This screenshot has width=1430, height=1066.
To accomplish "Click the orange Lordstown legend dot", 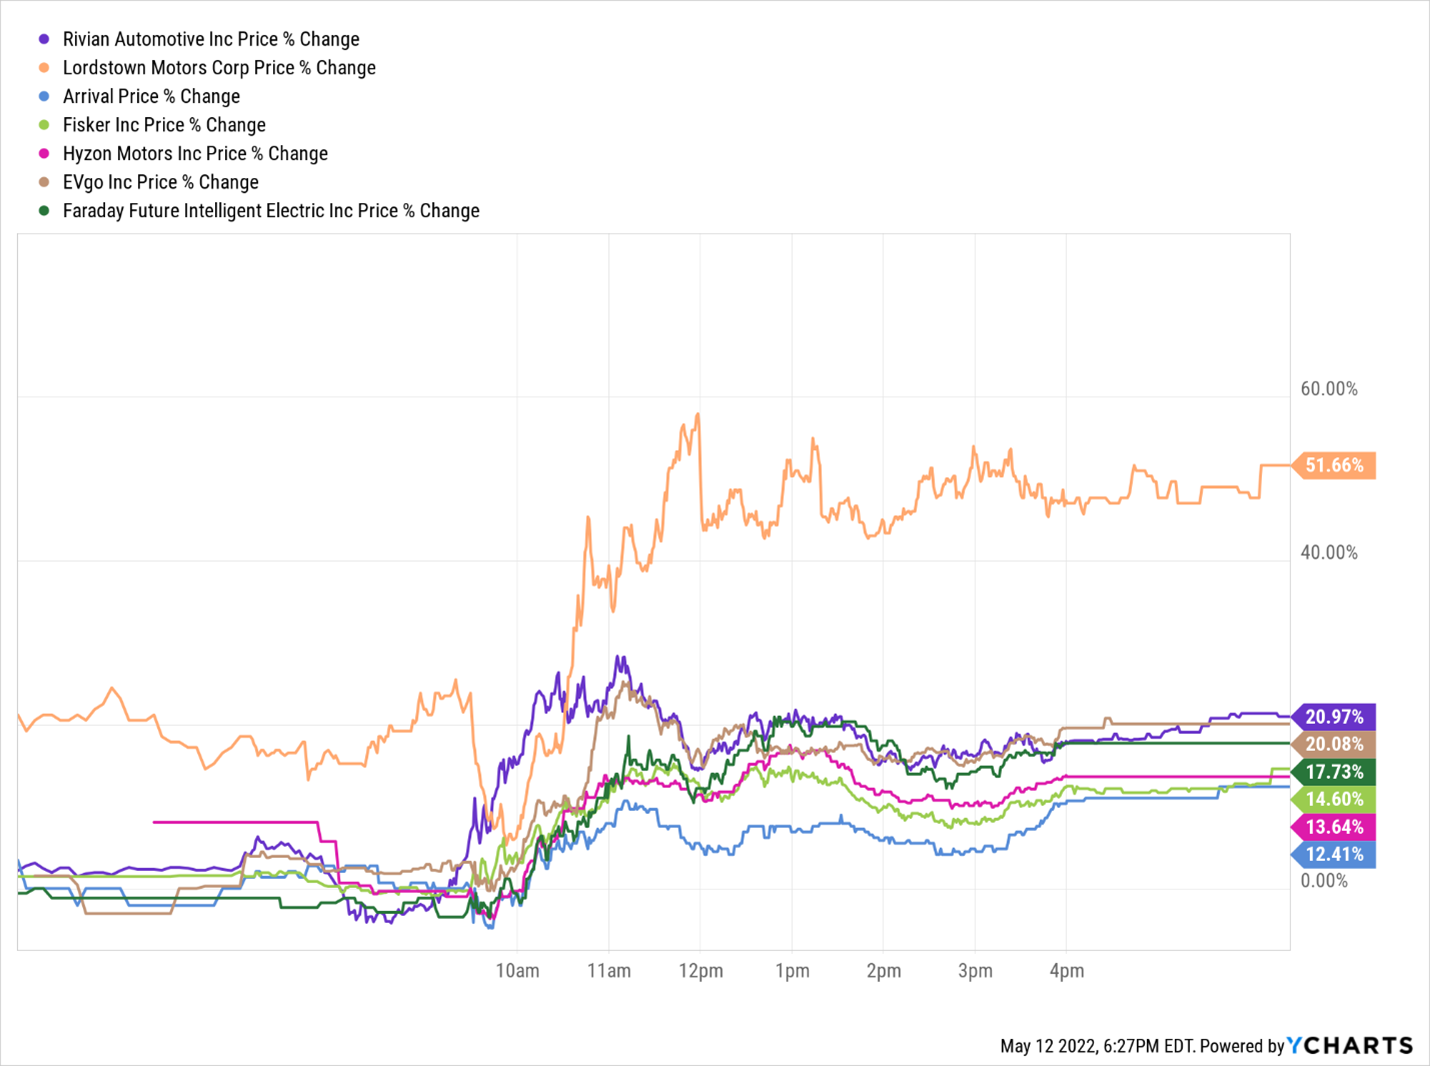I will coord(44,68).
